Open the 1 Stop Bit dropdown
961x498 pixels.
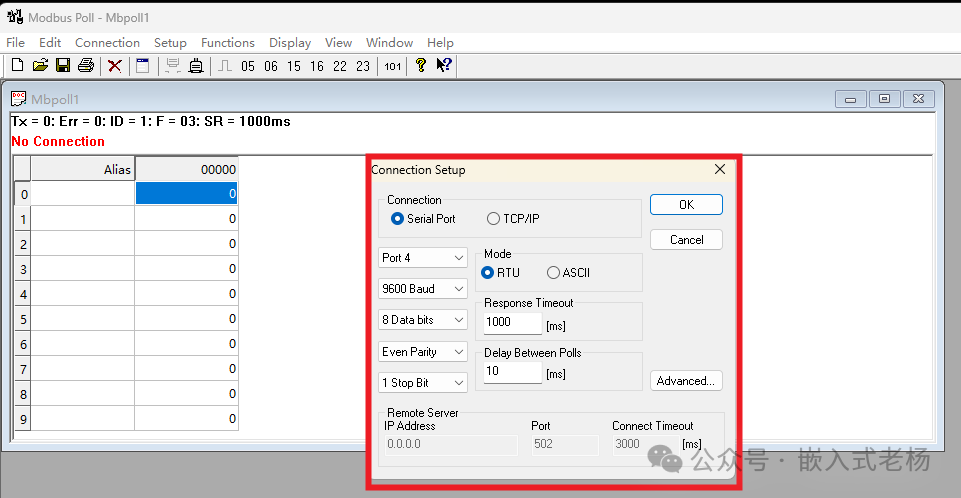point(423,383)
